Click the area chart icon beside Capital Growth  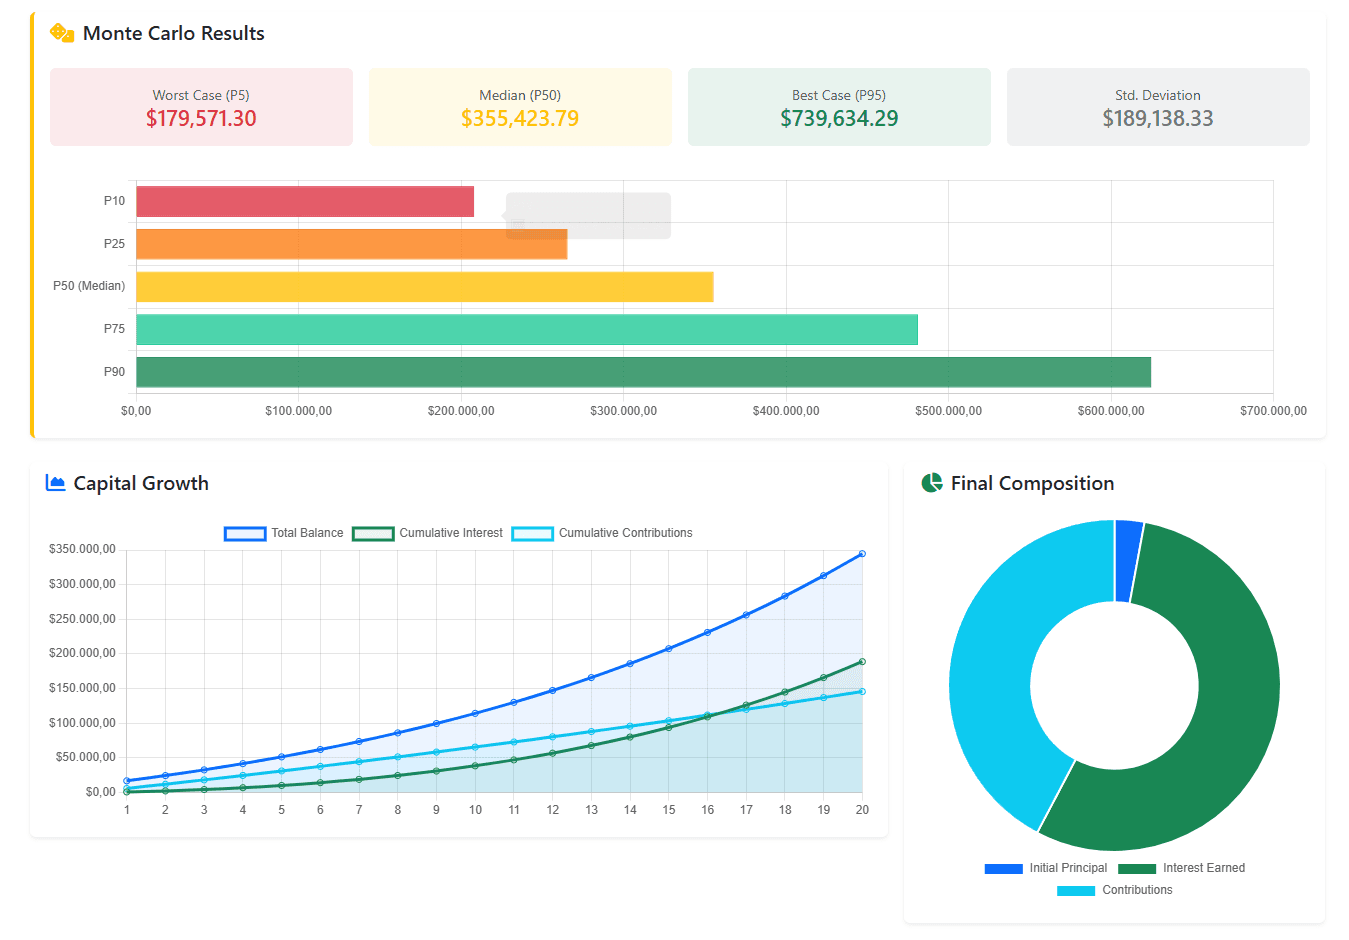point(56,483)
